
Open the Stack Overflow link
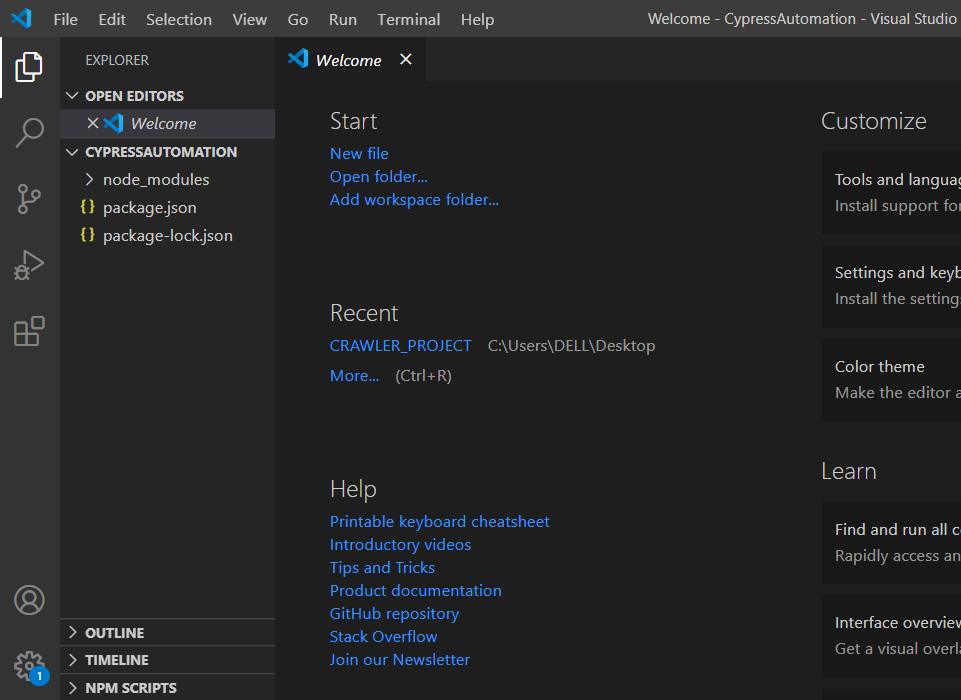coord(384,637)
